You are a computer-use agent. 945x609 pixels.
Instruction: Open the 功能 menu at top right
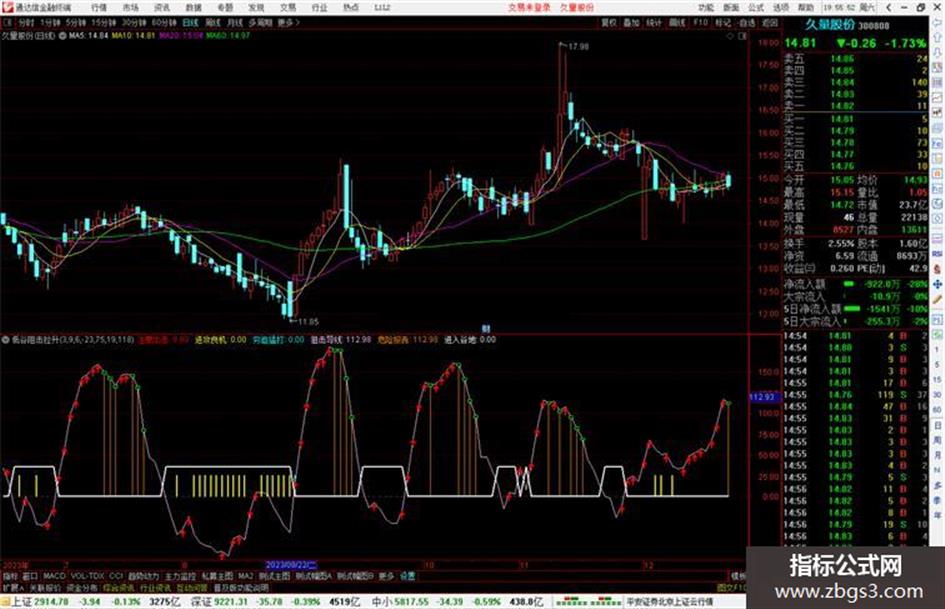706,8
